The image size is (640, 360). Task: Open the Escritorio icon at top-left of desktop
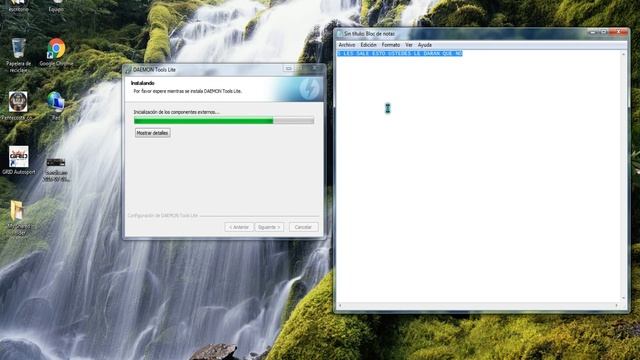pyautogui.click(x=18, y=6)
